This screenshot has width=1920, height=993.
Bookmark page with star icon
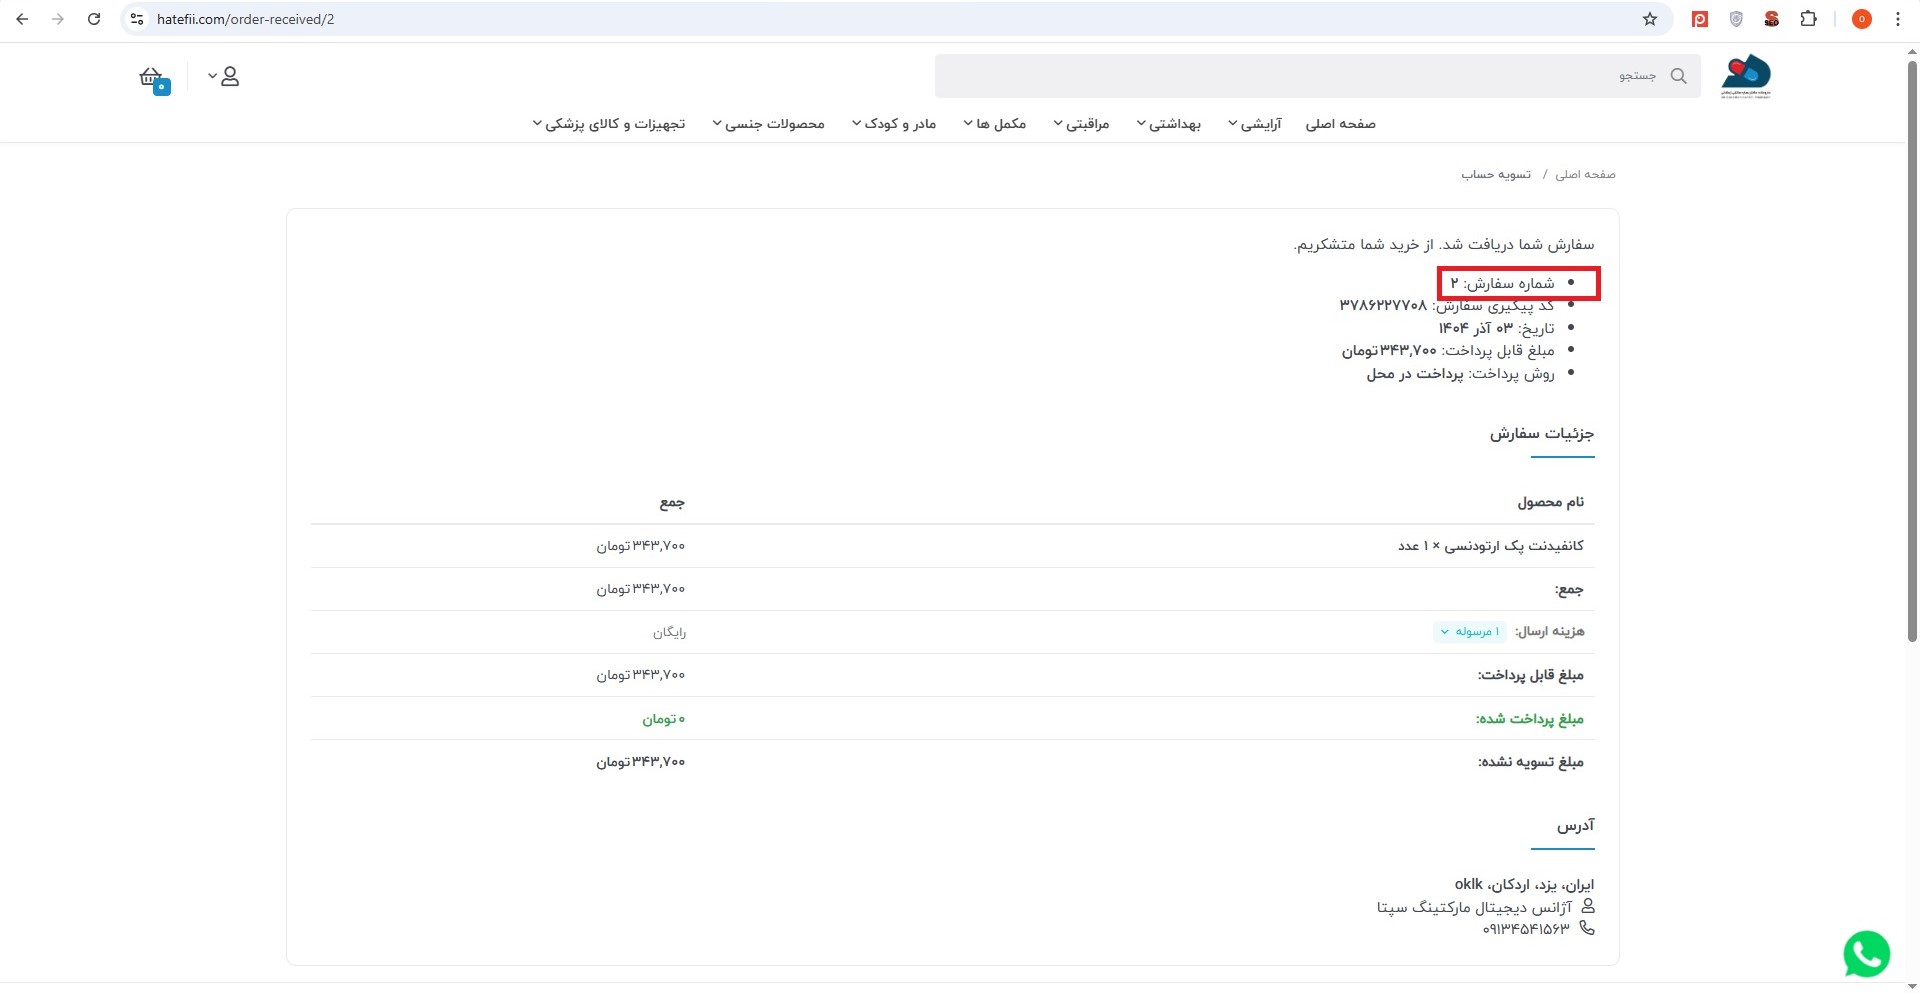[x=1650, y=19]
